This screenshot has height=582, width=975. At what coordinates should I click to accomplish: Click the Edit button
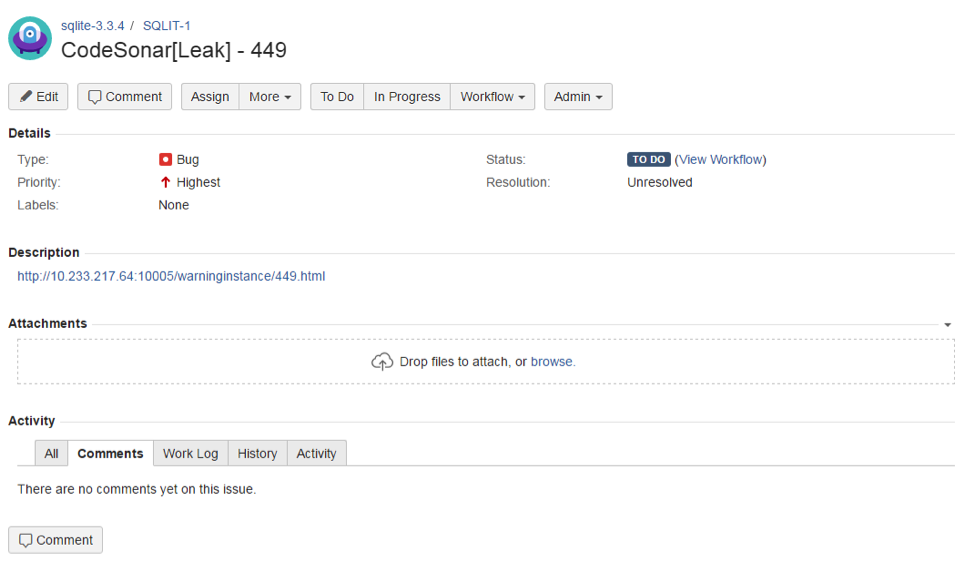[39, 97]
